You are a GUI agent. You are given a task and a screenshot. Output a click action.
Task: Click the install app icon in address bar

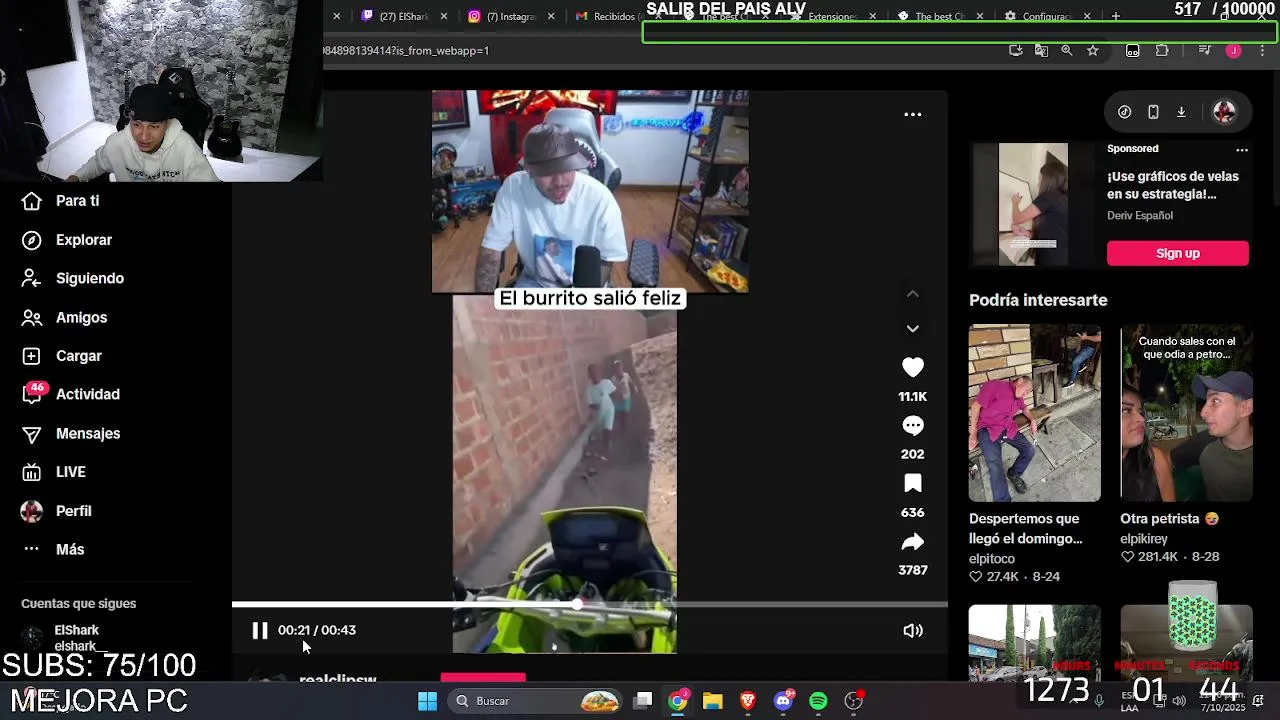[1016, 50]
